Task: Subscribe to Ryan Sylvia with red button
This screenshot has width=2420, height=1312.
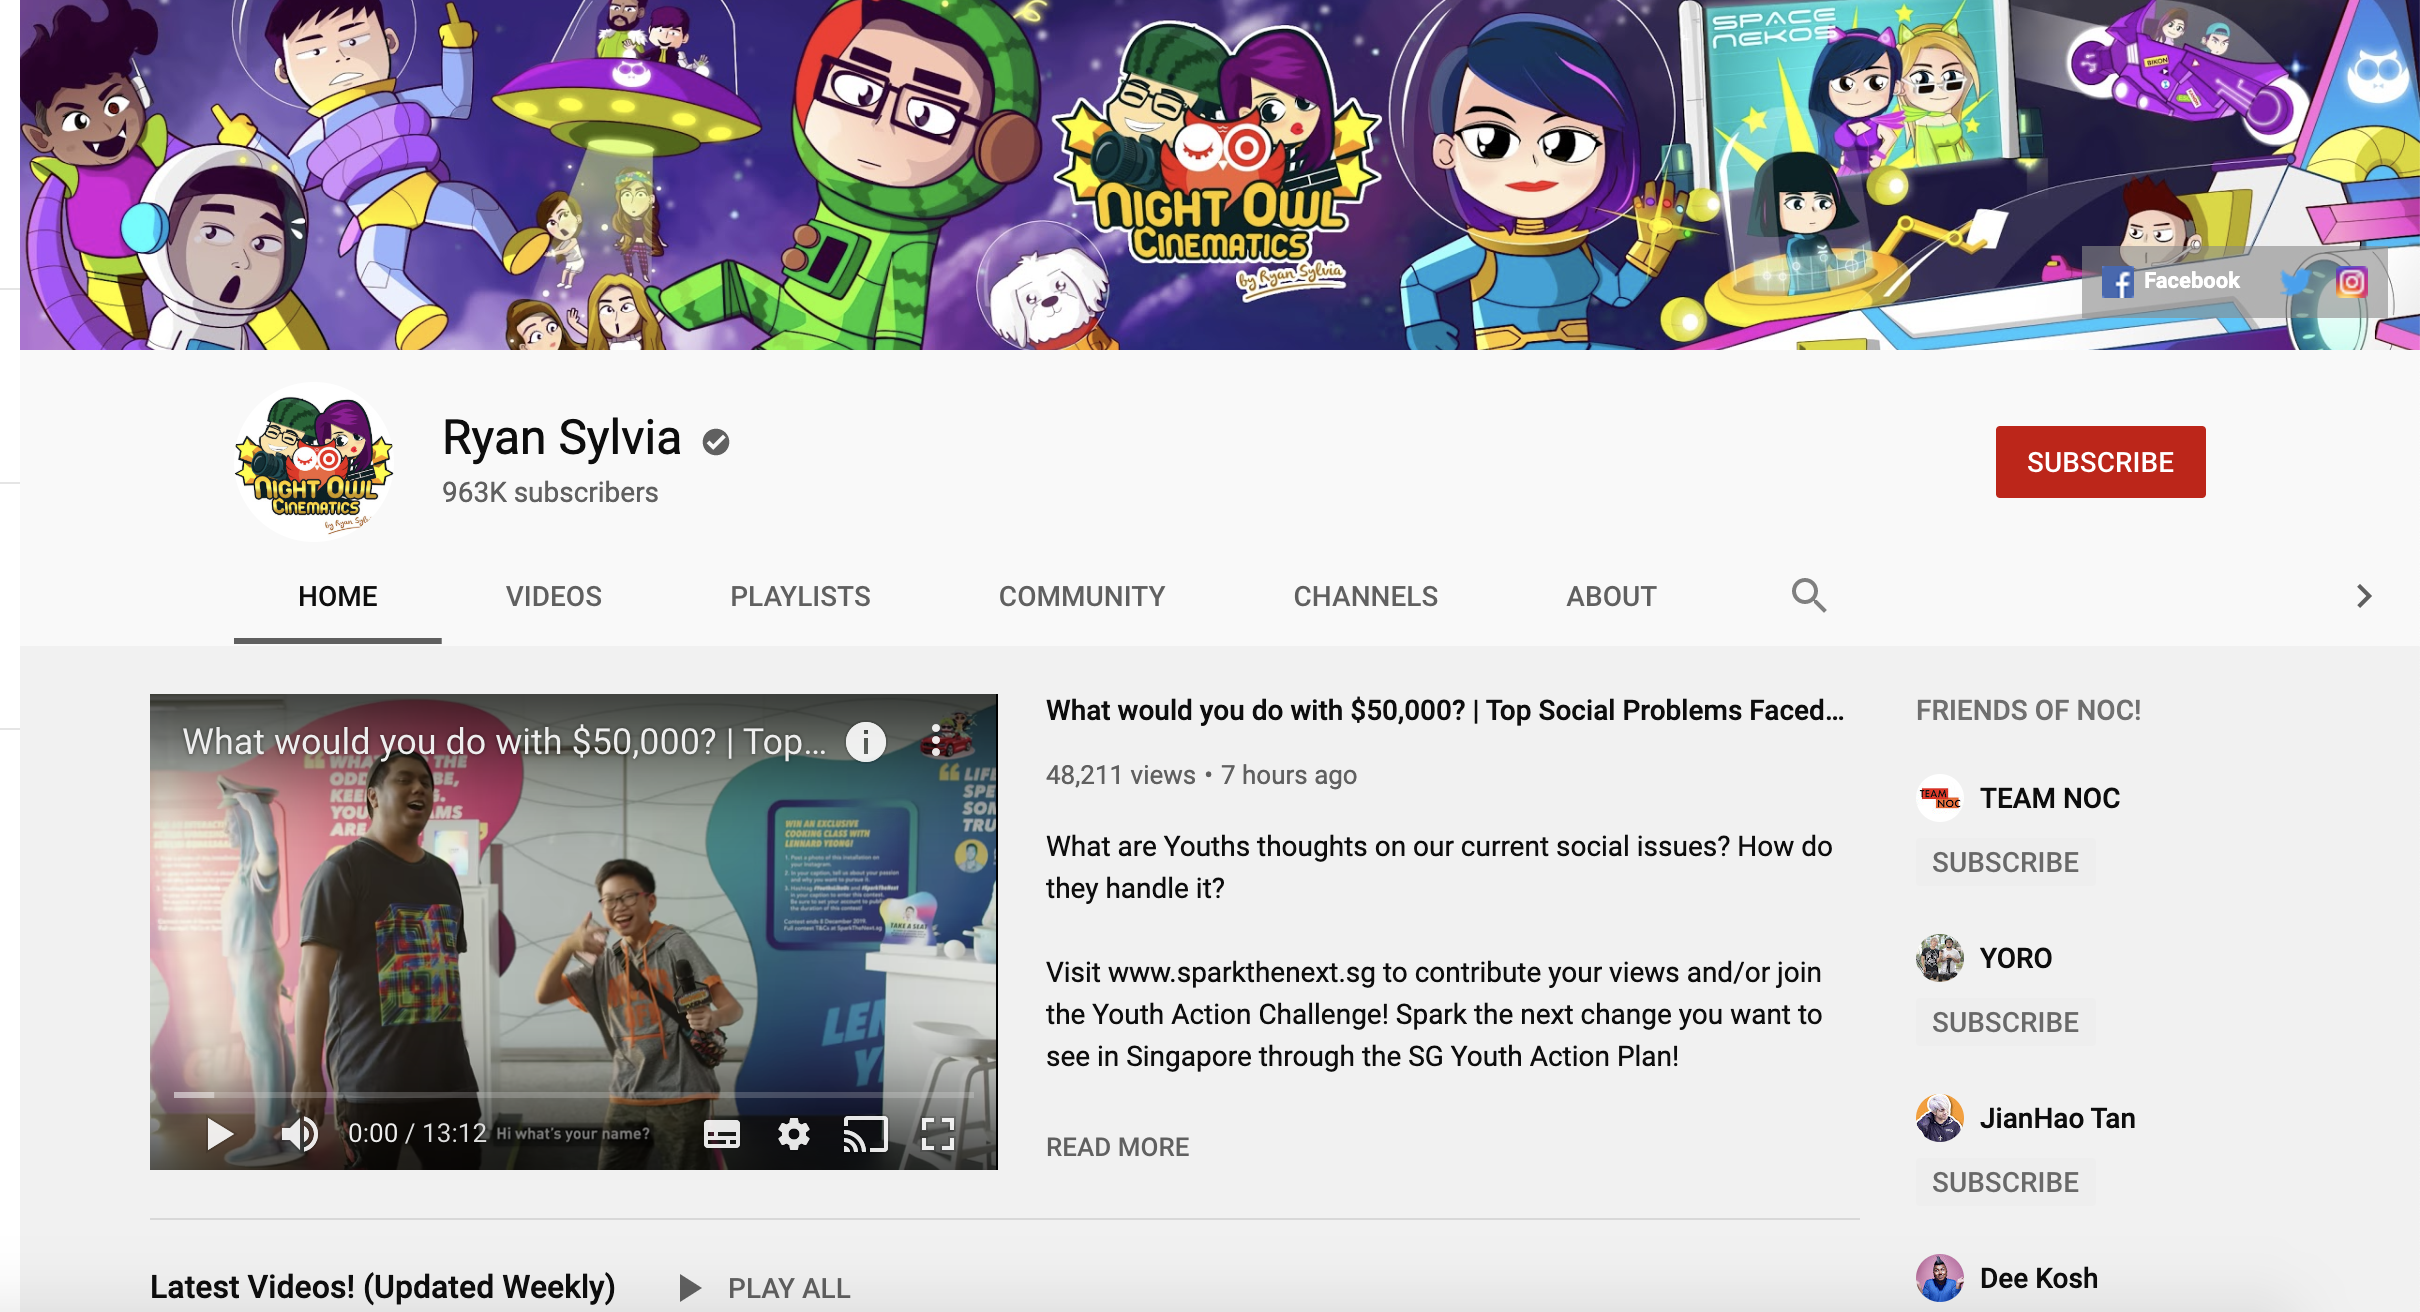Action: (2101, 462)
